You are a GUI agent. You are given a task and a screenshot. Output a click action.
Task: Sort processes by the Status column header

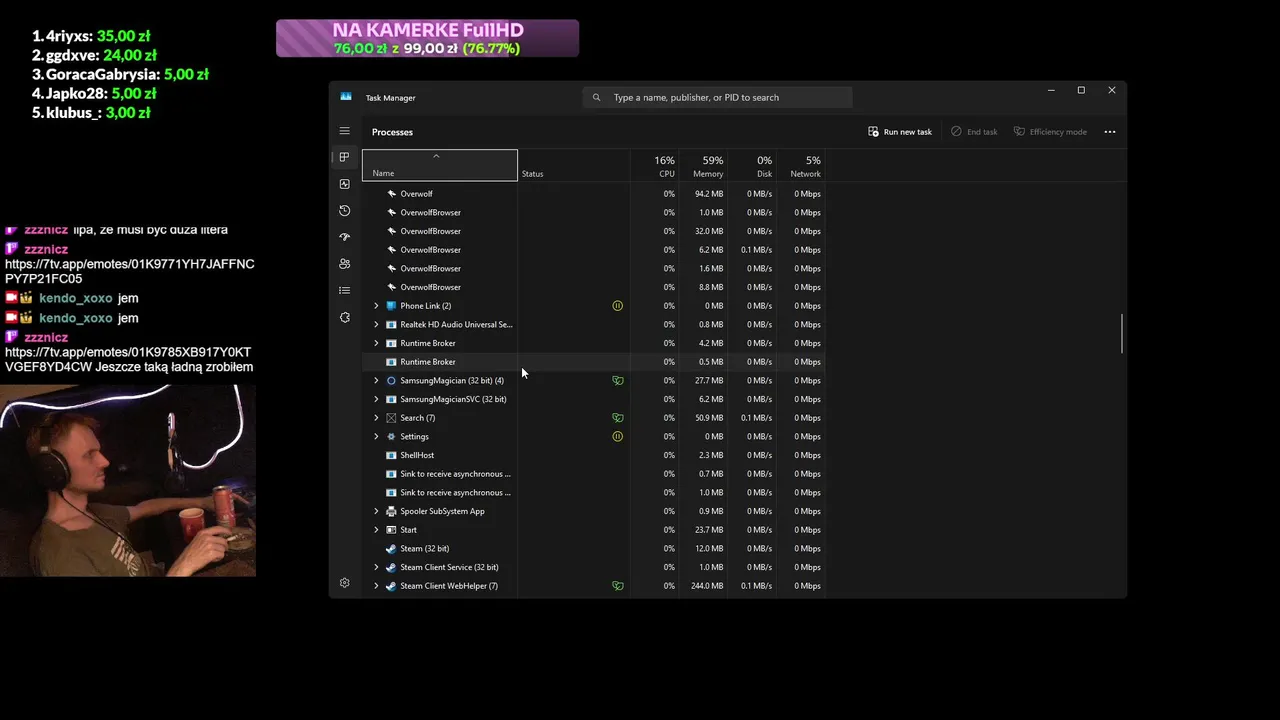[573, 165]
